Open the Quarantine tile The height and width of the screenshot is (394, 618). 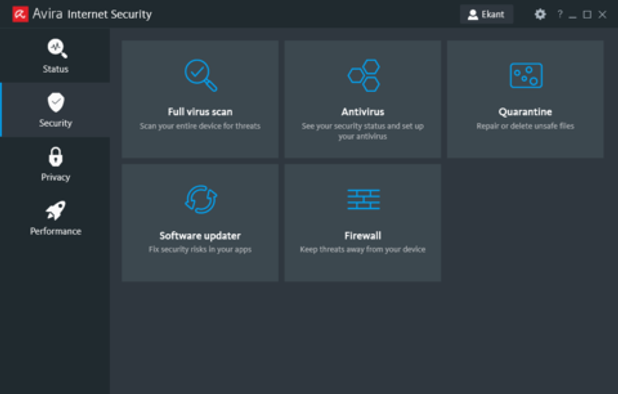coord(525,99)
